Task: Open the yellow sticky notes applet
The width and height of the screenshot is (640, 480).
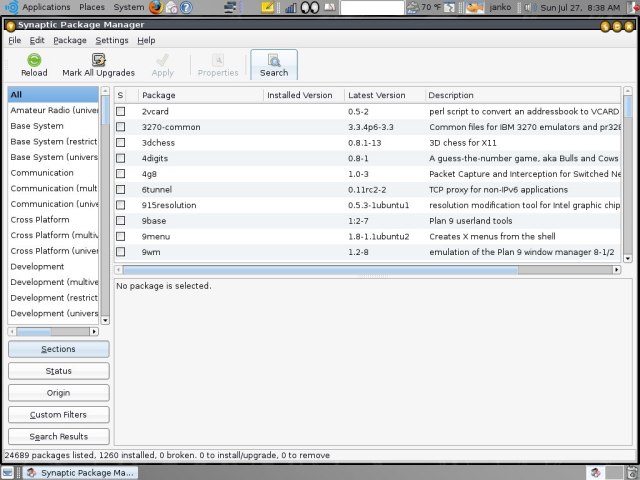Action: [268, 7]
